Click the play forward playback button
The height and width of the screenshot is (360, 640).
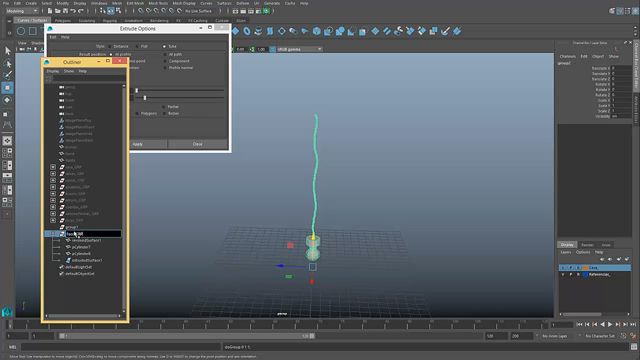tap(610, 324)
